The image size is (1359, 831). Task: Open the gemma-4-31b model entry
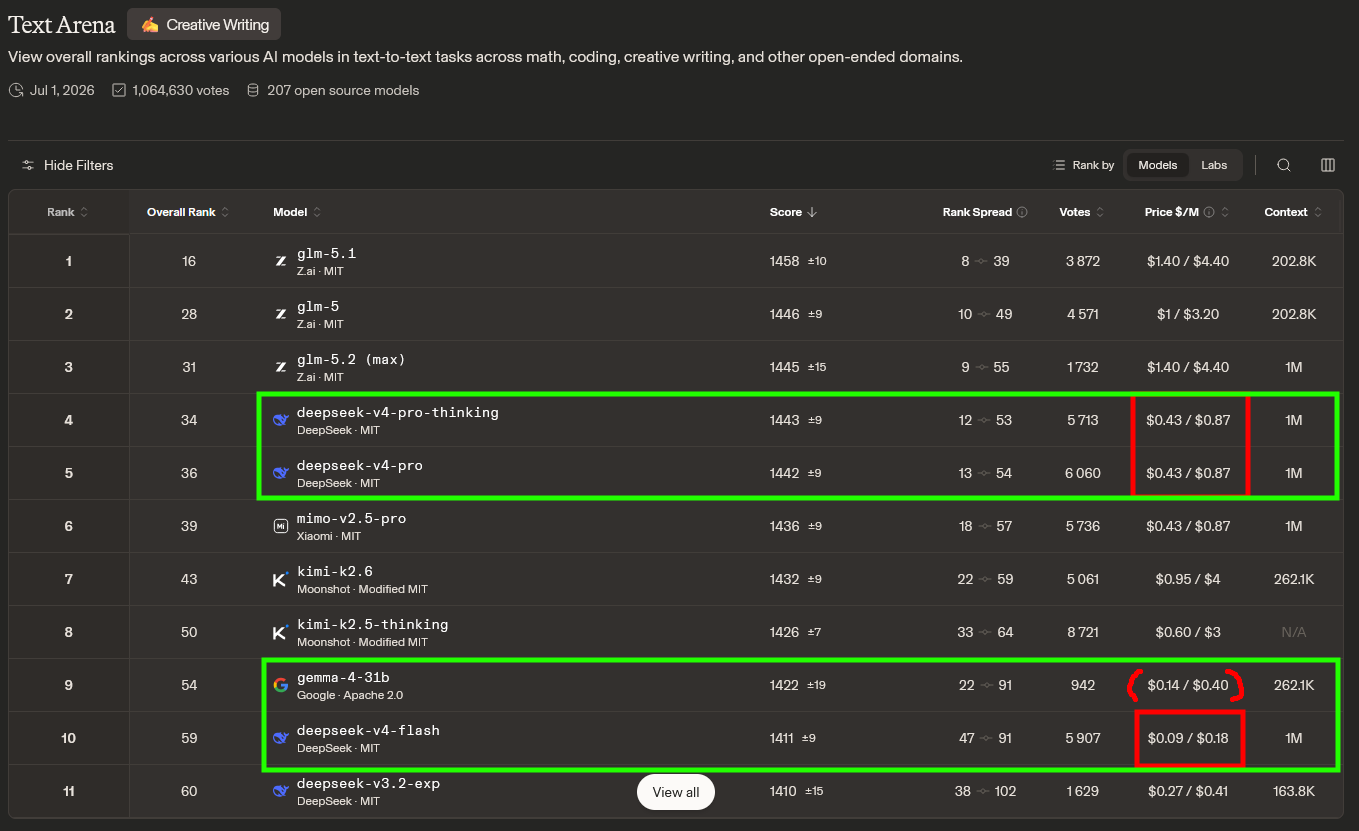343,677
